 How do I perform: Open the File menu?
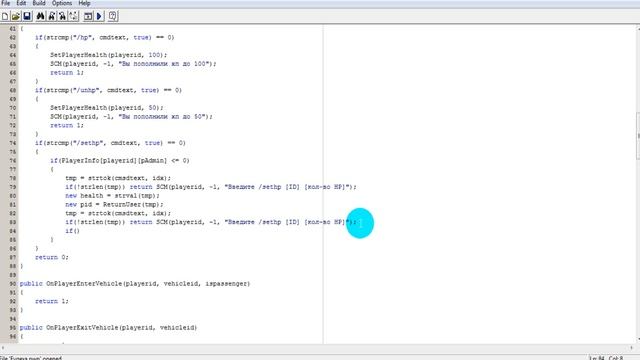click(6, 3)
